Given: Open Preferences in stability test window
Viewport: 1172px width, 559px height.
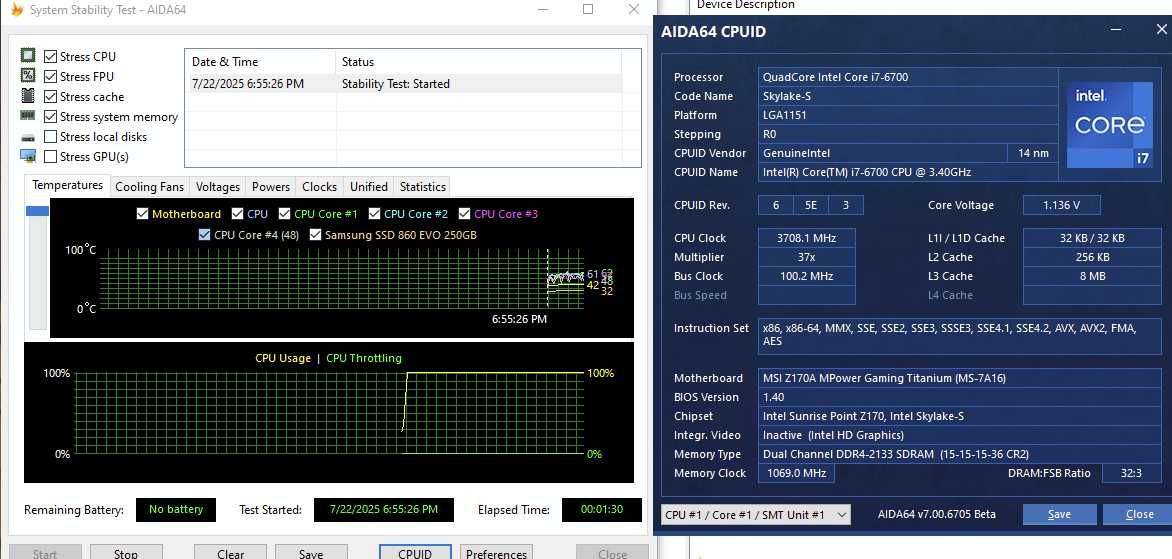Looking at the screenshot, I should 496,553.
